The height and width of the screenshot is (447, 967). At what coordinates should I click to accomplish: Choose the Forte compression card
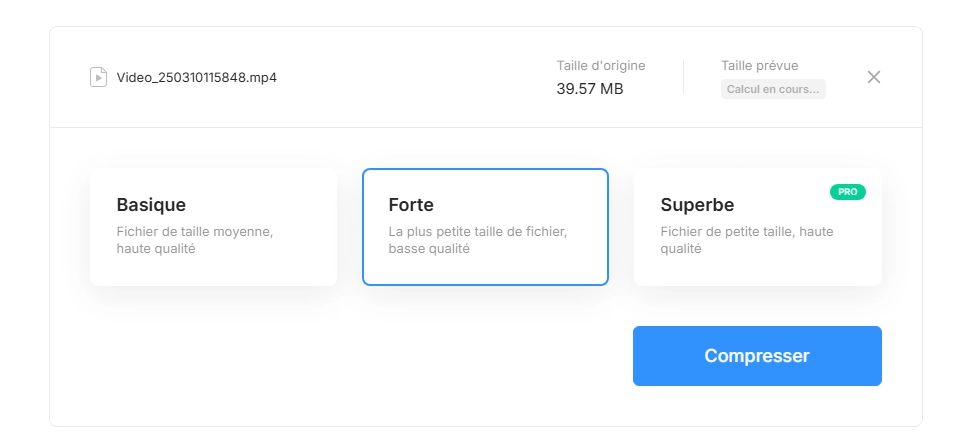485,227
